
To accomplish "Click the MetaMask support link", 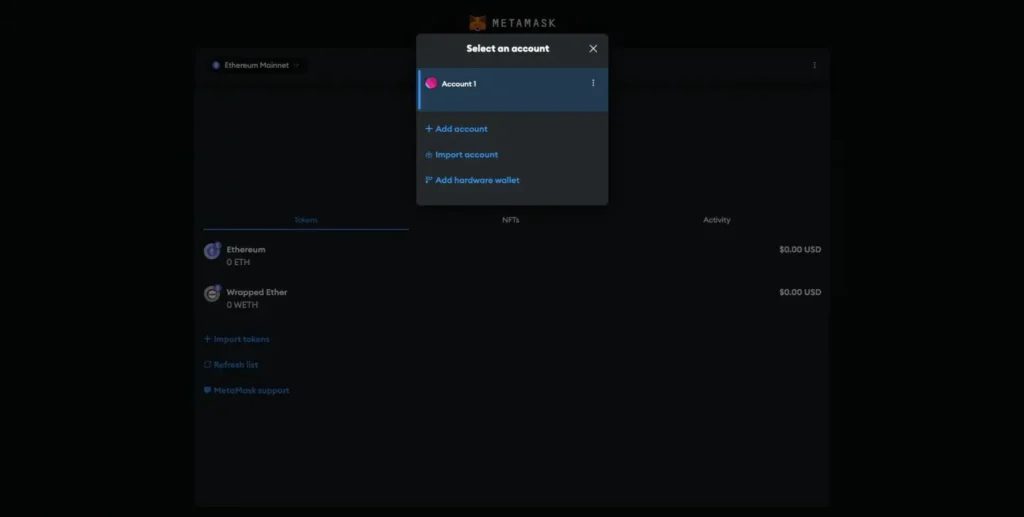I will click(x=246, y=390).
